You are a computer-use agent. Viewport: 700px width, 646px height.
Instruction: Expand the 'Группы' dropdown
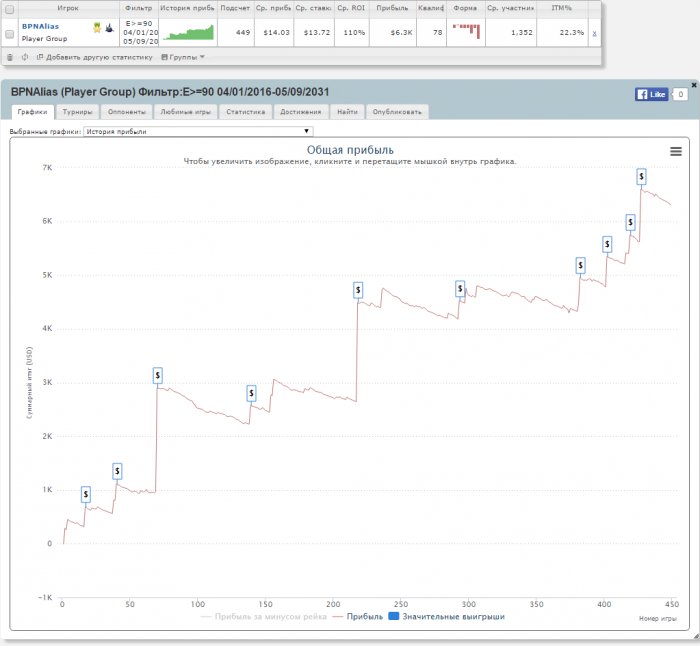[x=180, y=57]
